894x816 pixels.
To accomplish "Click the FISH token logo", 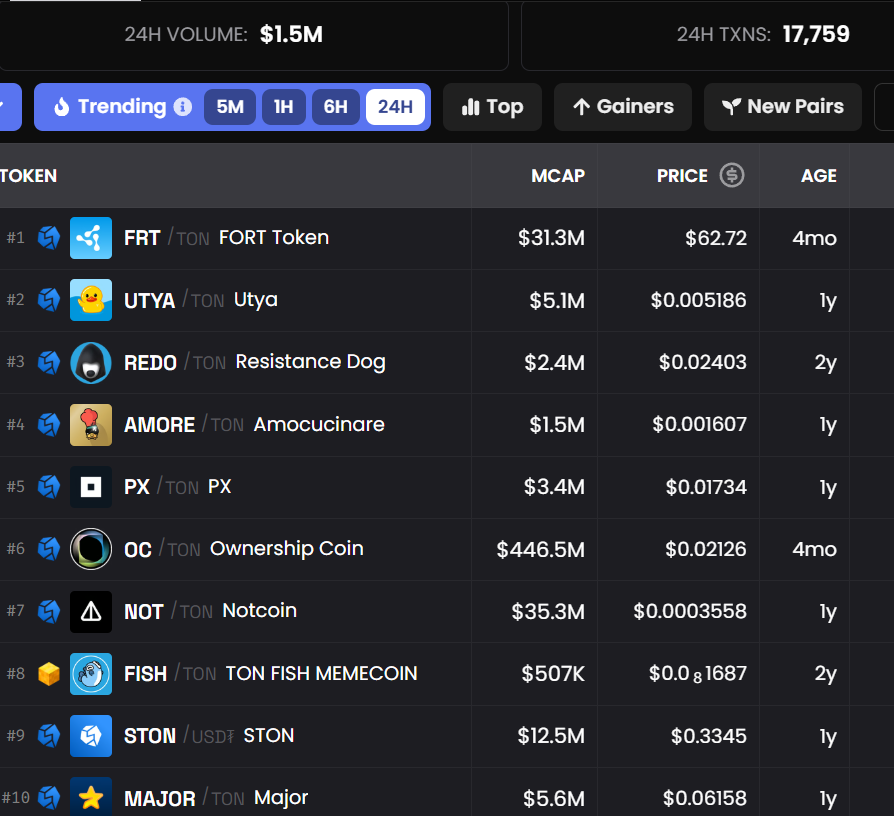I will [x=91, y=674].
